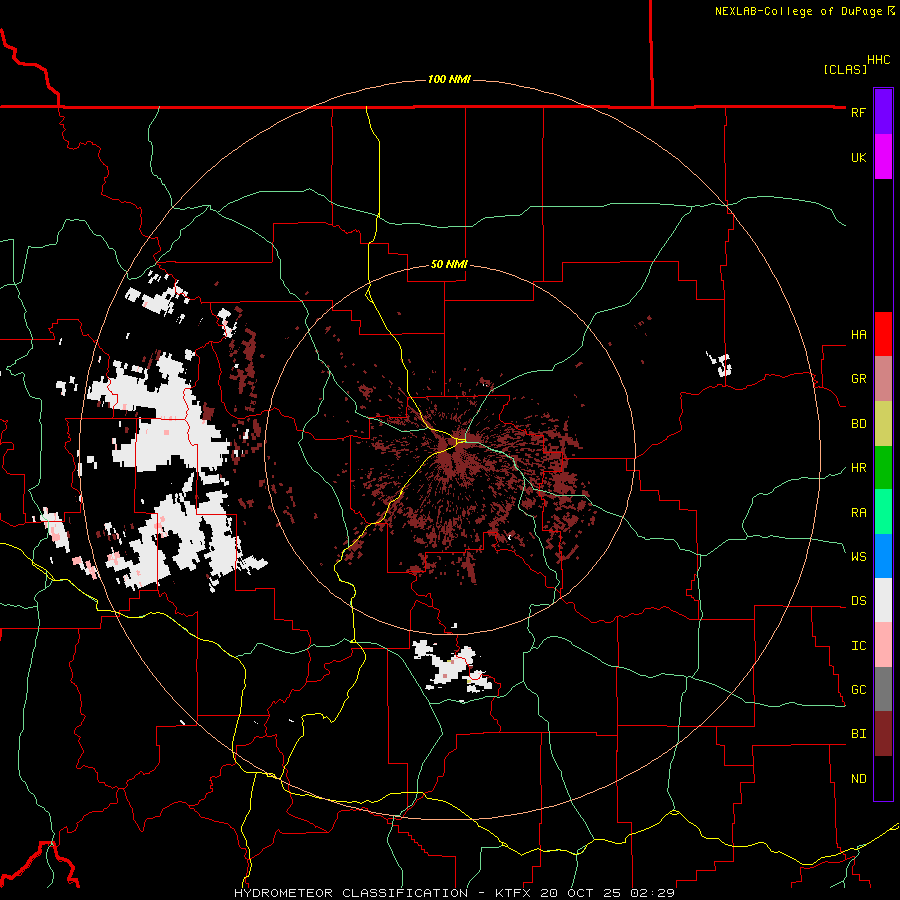Click the HHC product label
The width and height of the screenshot is (900, 900).
[879, 60]
